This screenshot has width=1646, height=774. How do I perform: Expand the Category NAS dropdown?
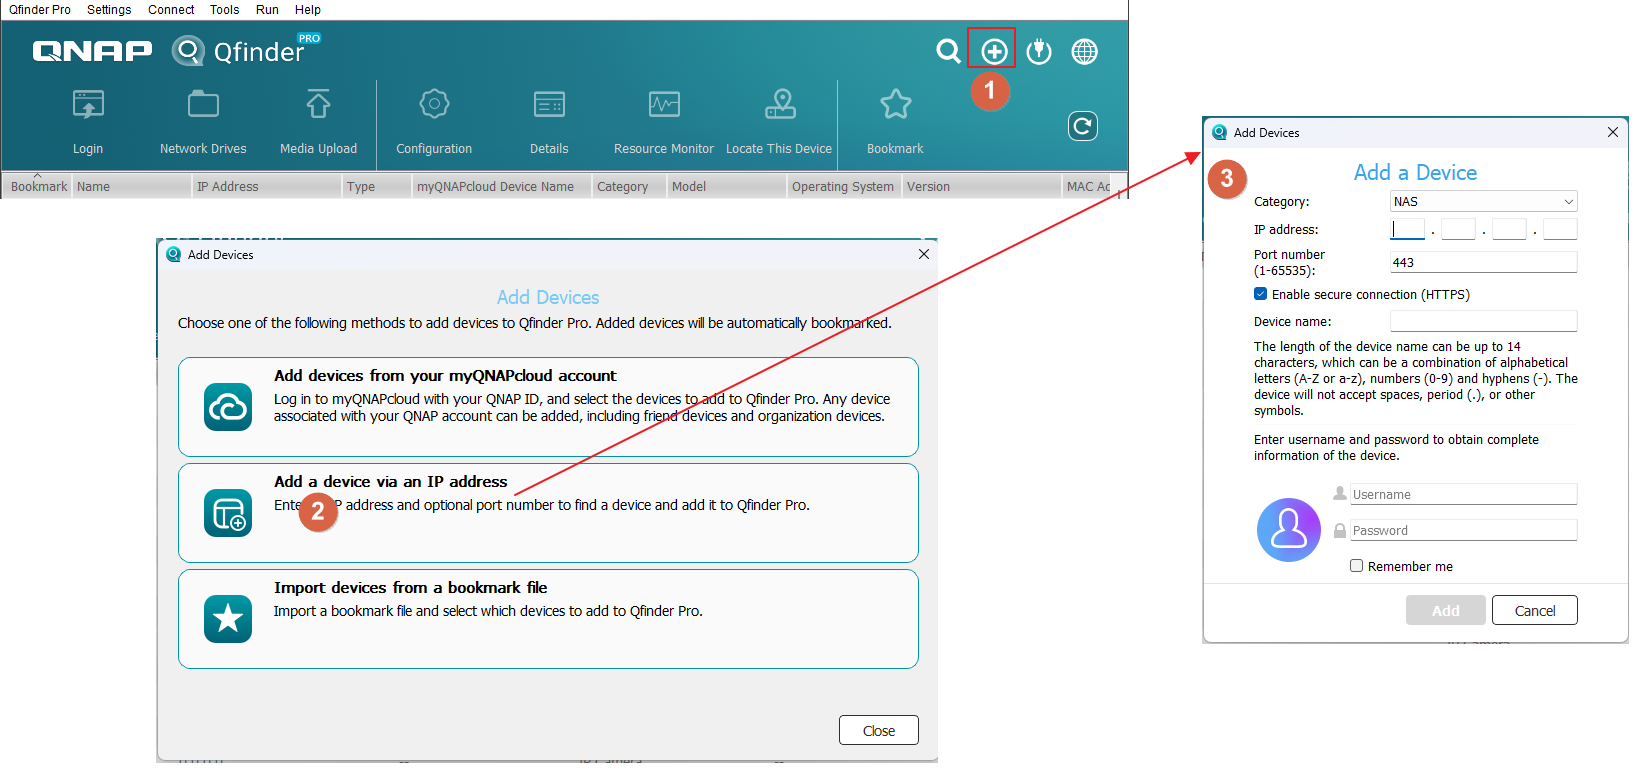tap(1483, 202)
